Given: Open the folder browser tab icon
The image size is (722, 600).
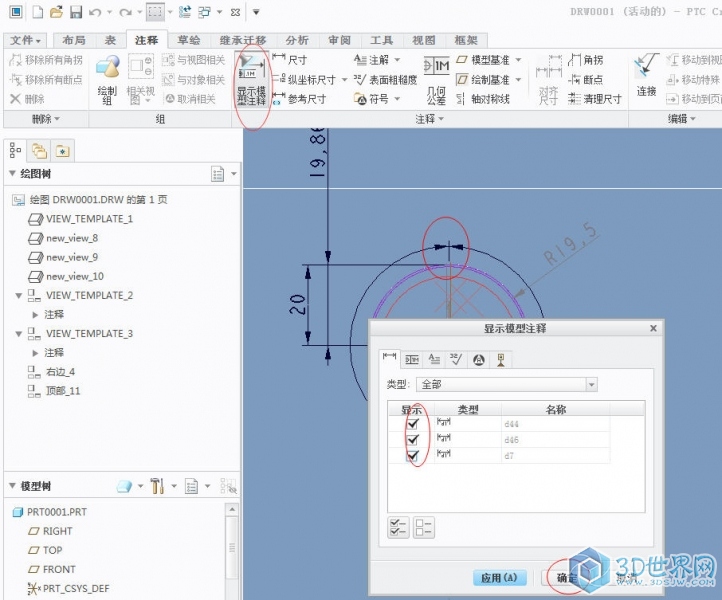Looking at the screenshot, I should click(39, 151).
